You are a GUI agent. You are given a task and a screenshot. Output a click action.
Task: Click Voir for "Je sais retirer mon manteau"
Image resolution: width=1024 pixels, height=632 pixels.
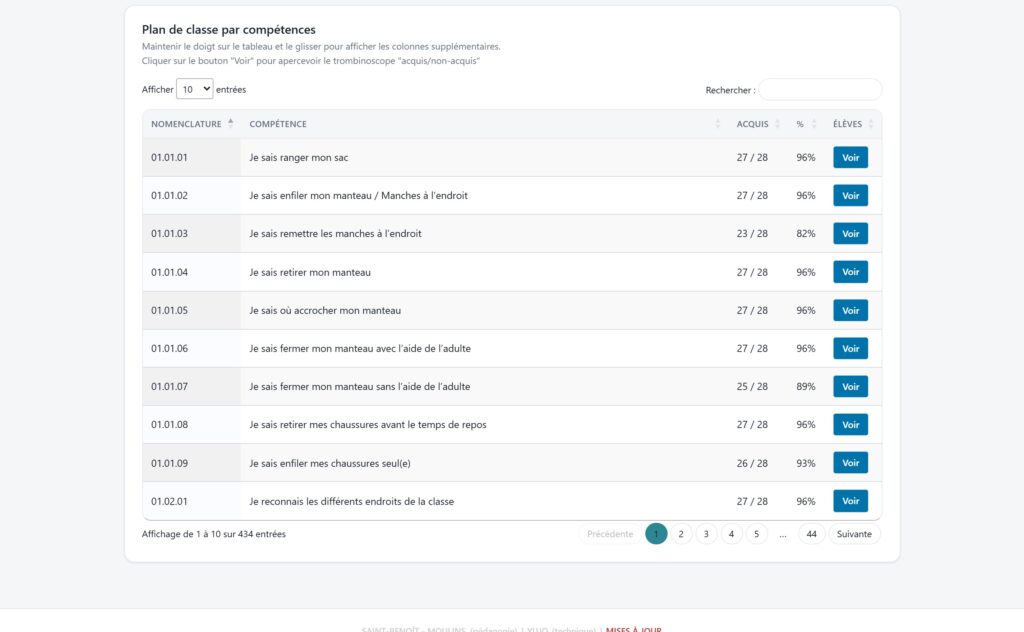[850, 272]
